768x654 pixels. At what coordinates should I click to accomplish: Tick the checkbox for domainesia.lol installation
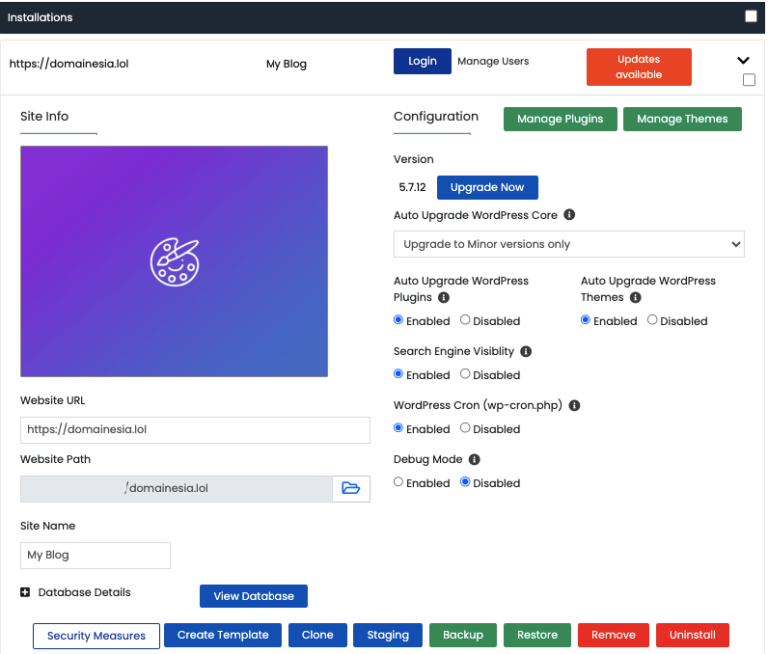point(749,79)
